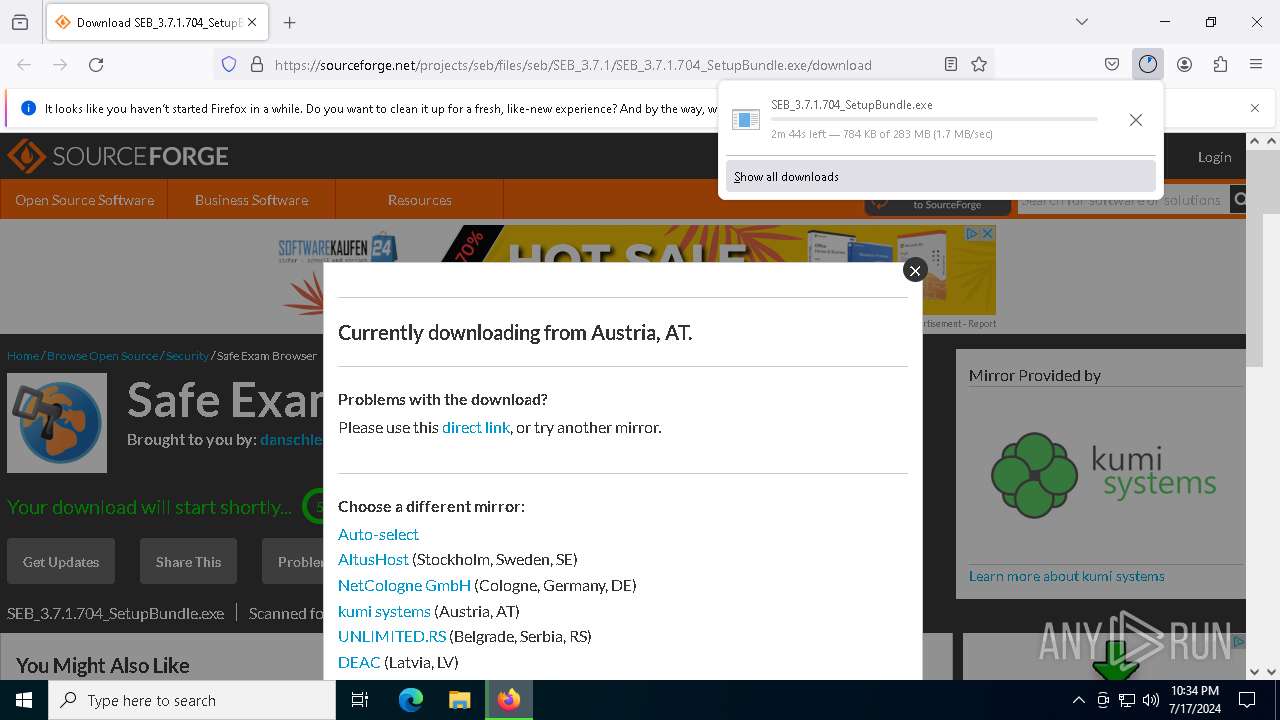This screenshot has height=720, width=1280.
Task: Choose the NetCologne GmbH mirror
Action: (404, 585)
